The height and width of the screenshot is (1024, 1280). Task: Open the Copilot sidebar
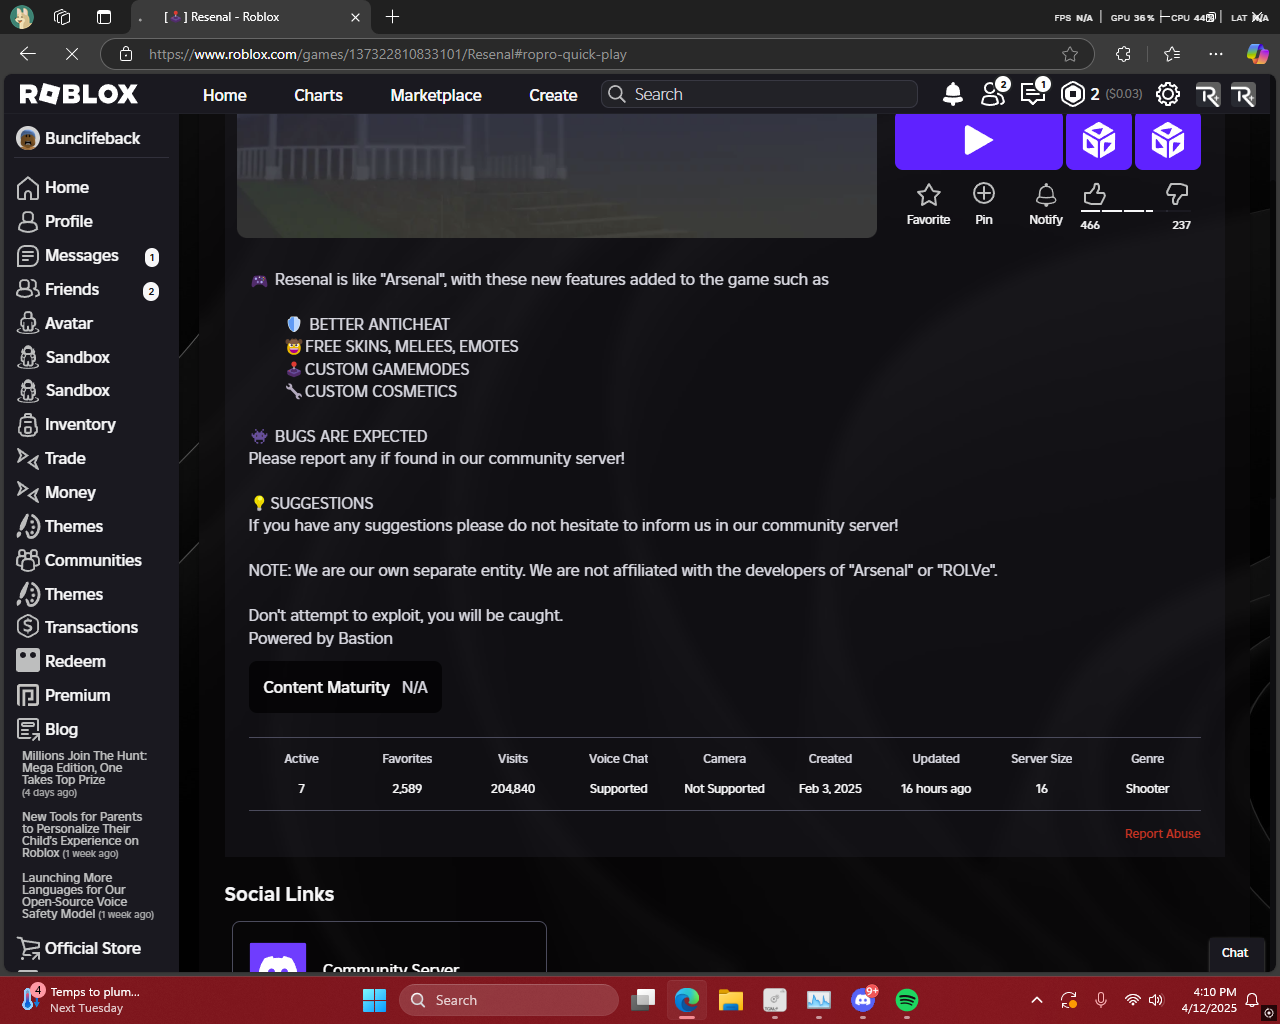tap(1257, 54)
